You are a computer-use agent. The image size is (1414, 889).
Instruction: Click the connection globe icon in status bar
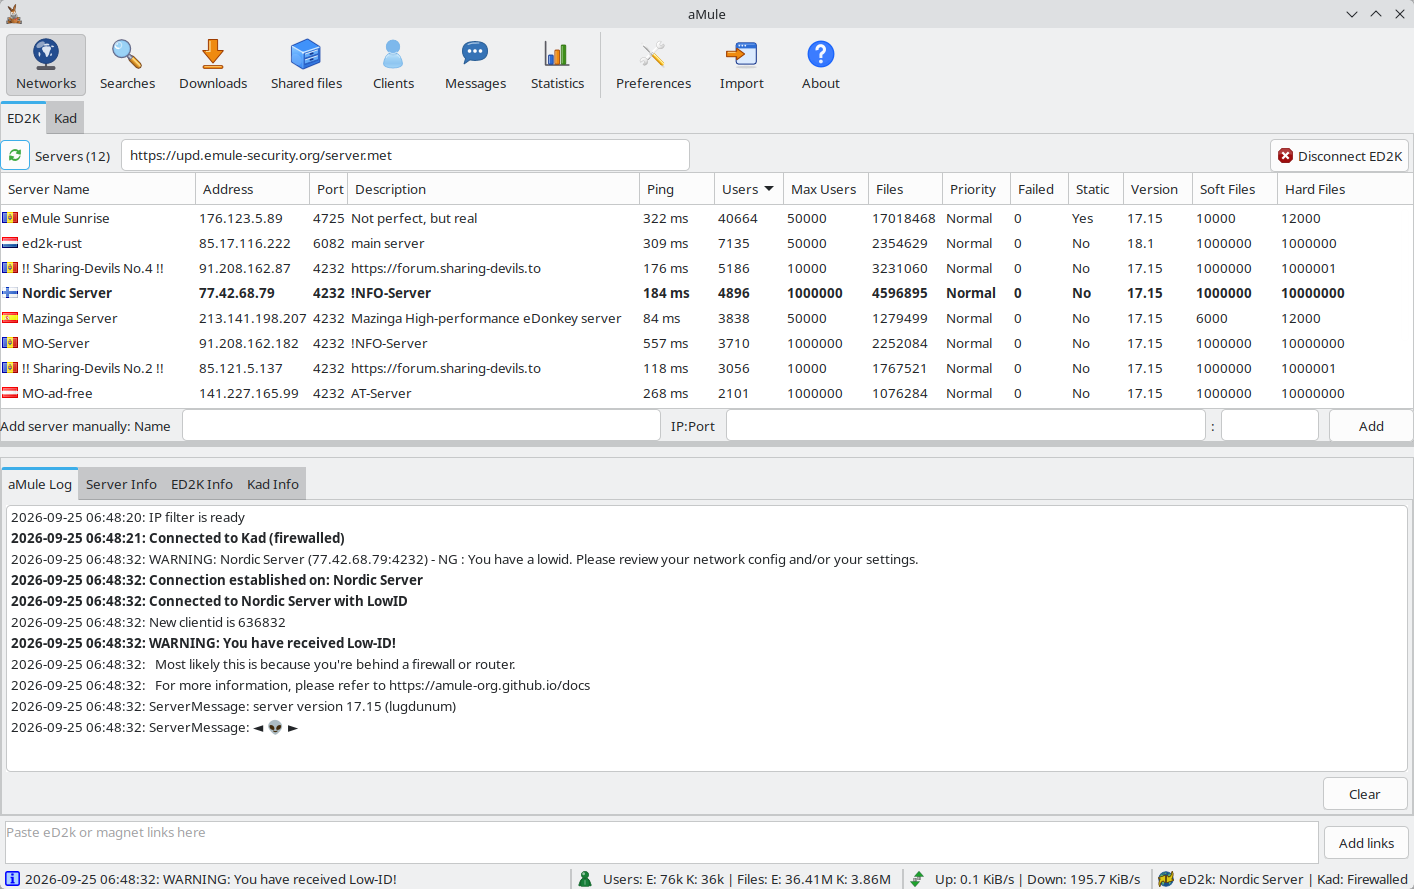[1166, 879]
